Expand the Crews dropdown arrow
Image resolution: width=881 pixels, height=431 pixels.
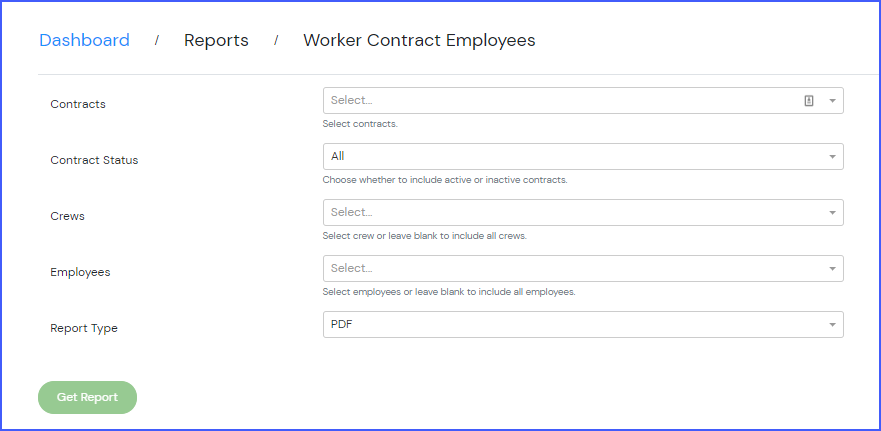point(832,212)
